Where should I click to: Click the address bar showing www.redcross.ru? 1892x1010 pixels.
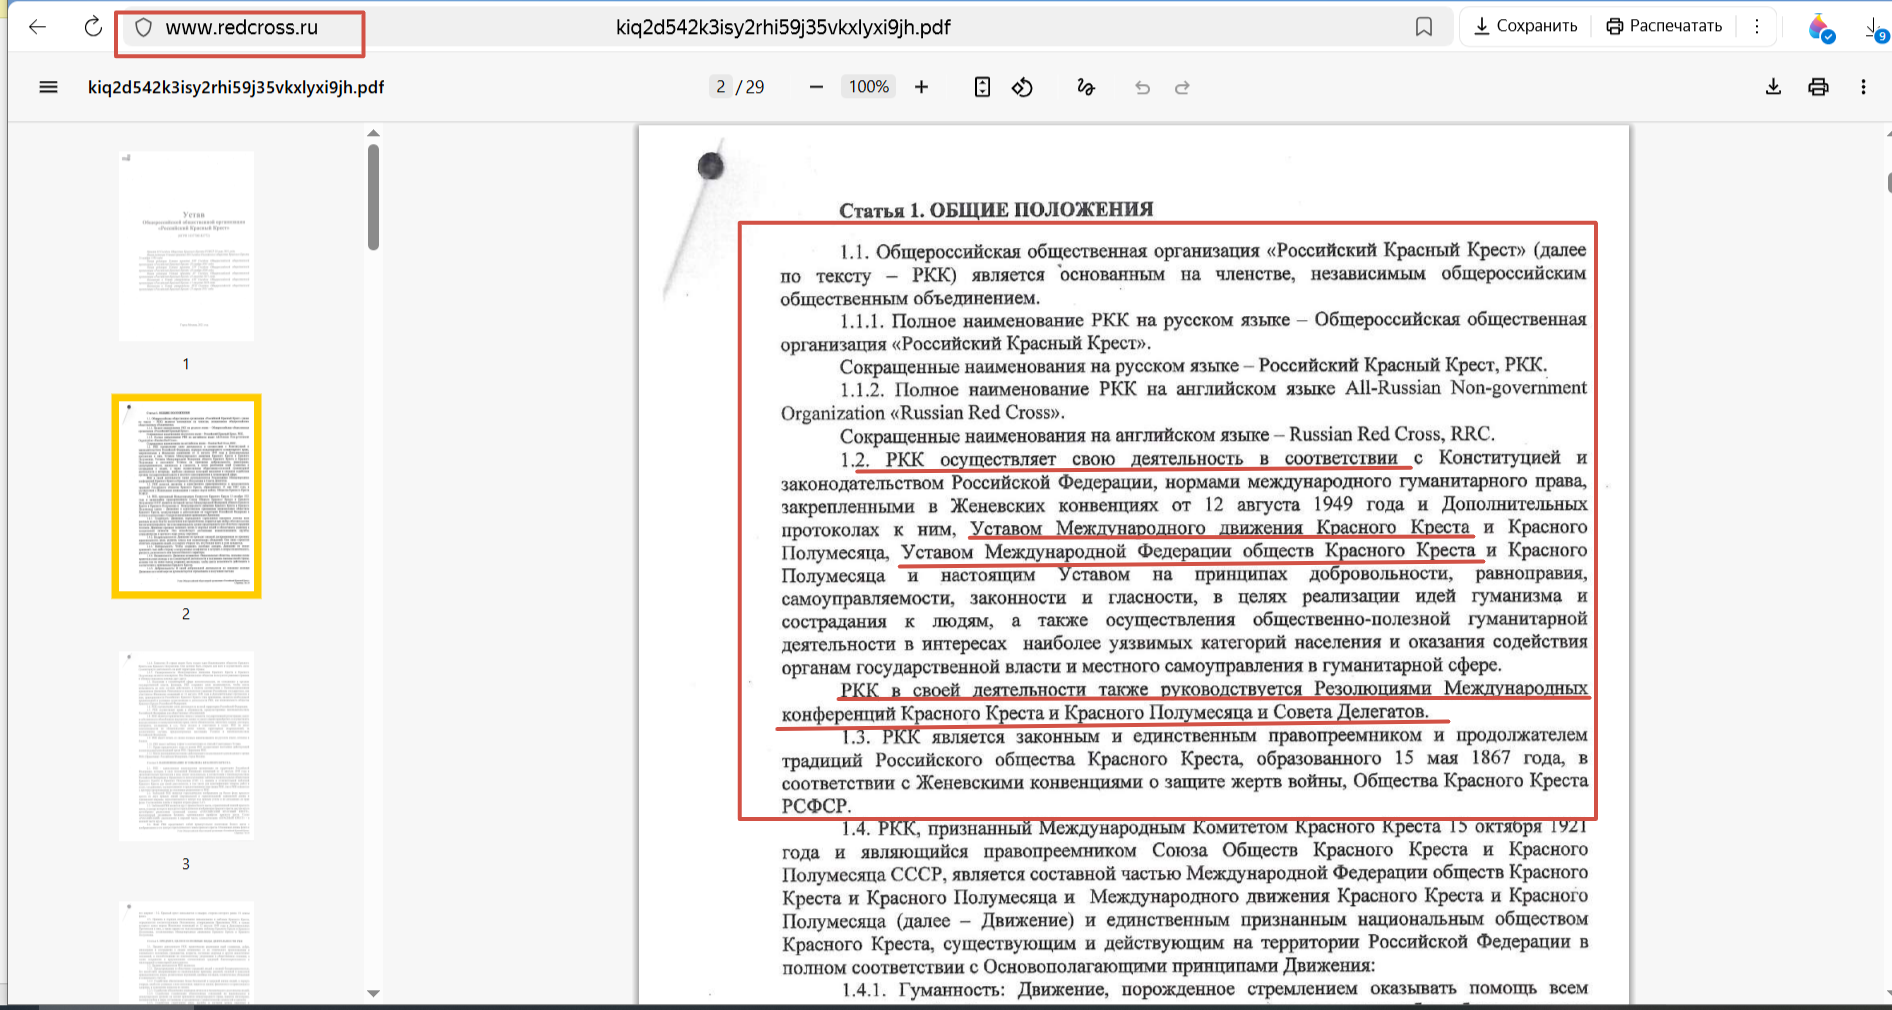[240, 27]
